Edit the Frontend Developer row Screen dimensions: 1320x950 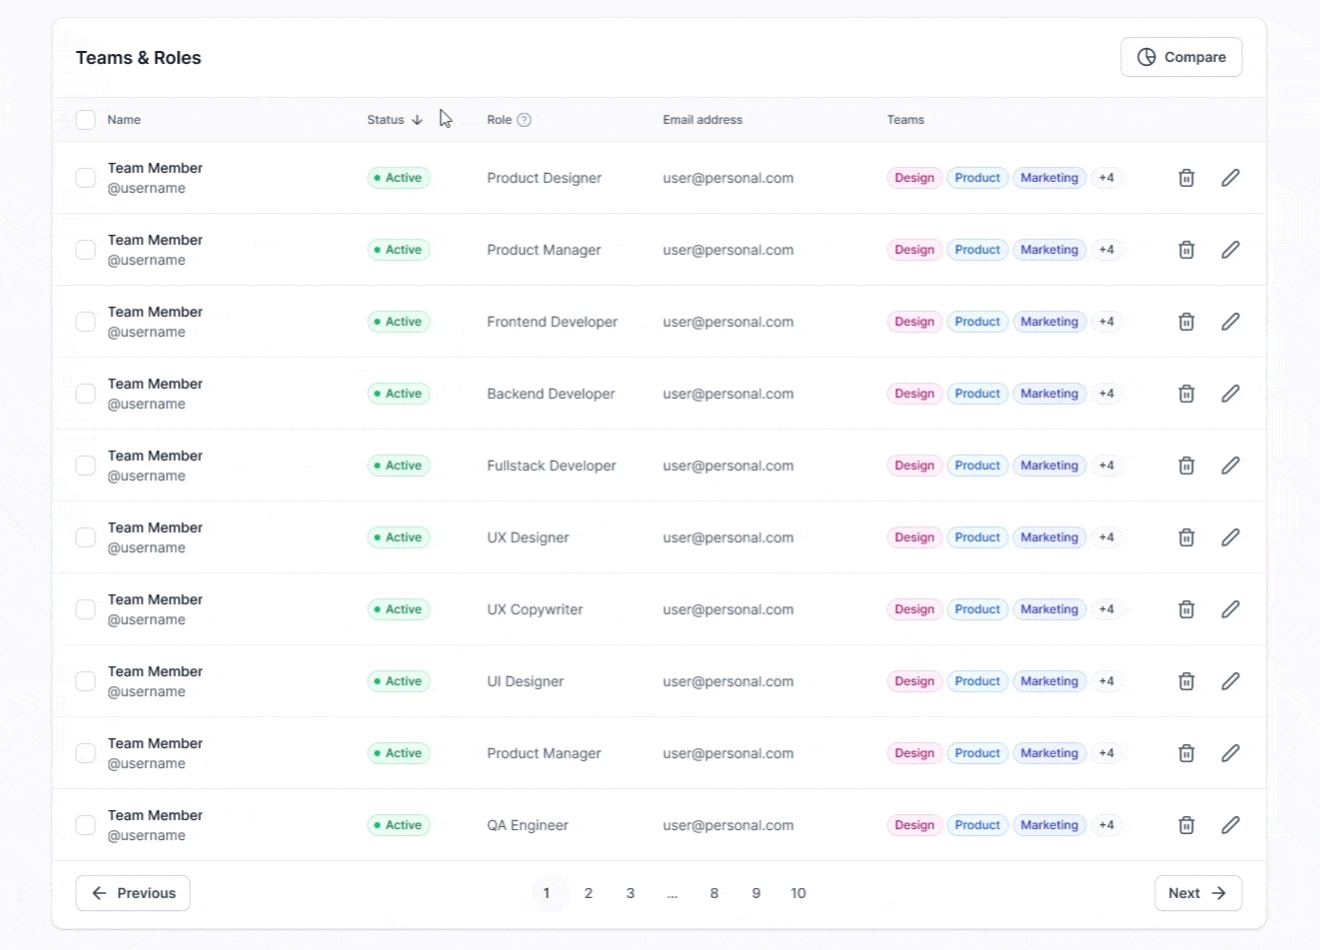click(x=1230, y=322)
